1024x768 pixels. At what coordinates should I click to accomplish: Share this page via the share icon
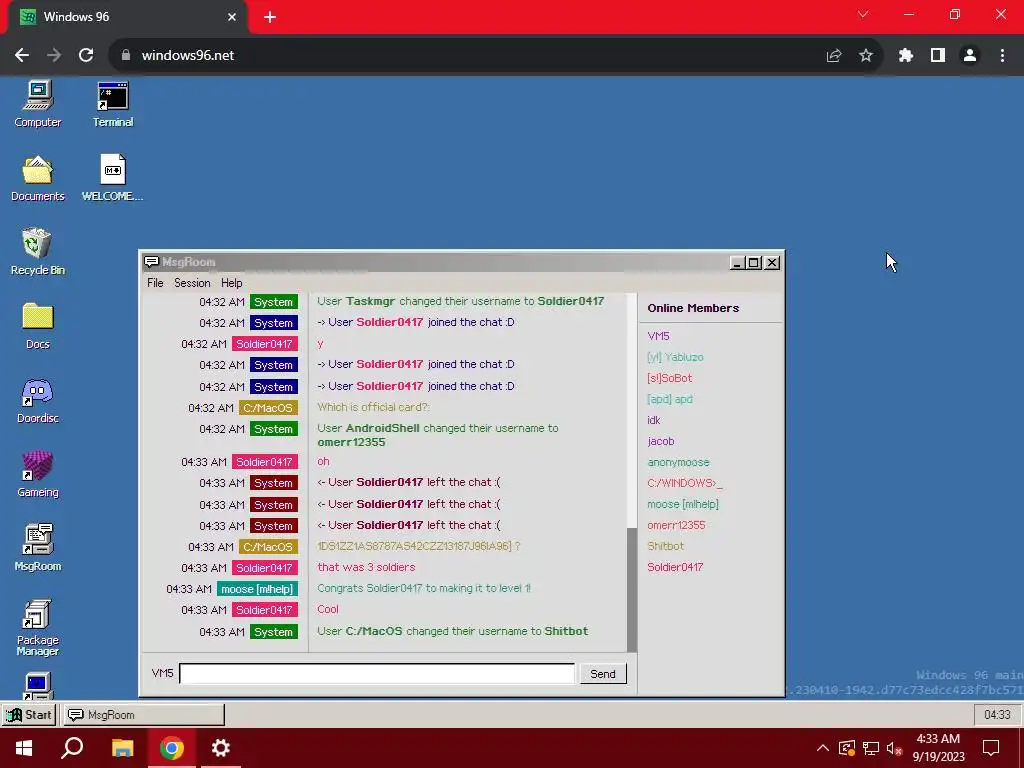pyautogui.click(x=833, y=56)
